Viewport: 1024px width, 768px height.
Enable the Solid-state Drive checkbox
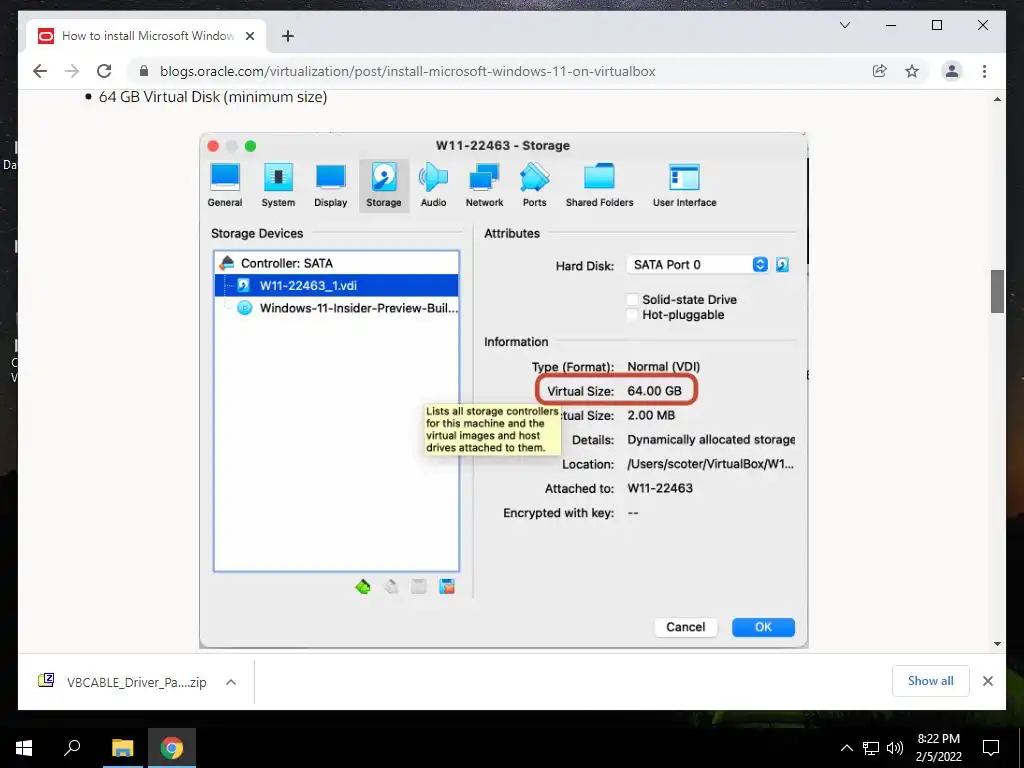(x=632, y=300)
